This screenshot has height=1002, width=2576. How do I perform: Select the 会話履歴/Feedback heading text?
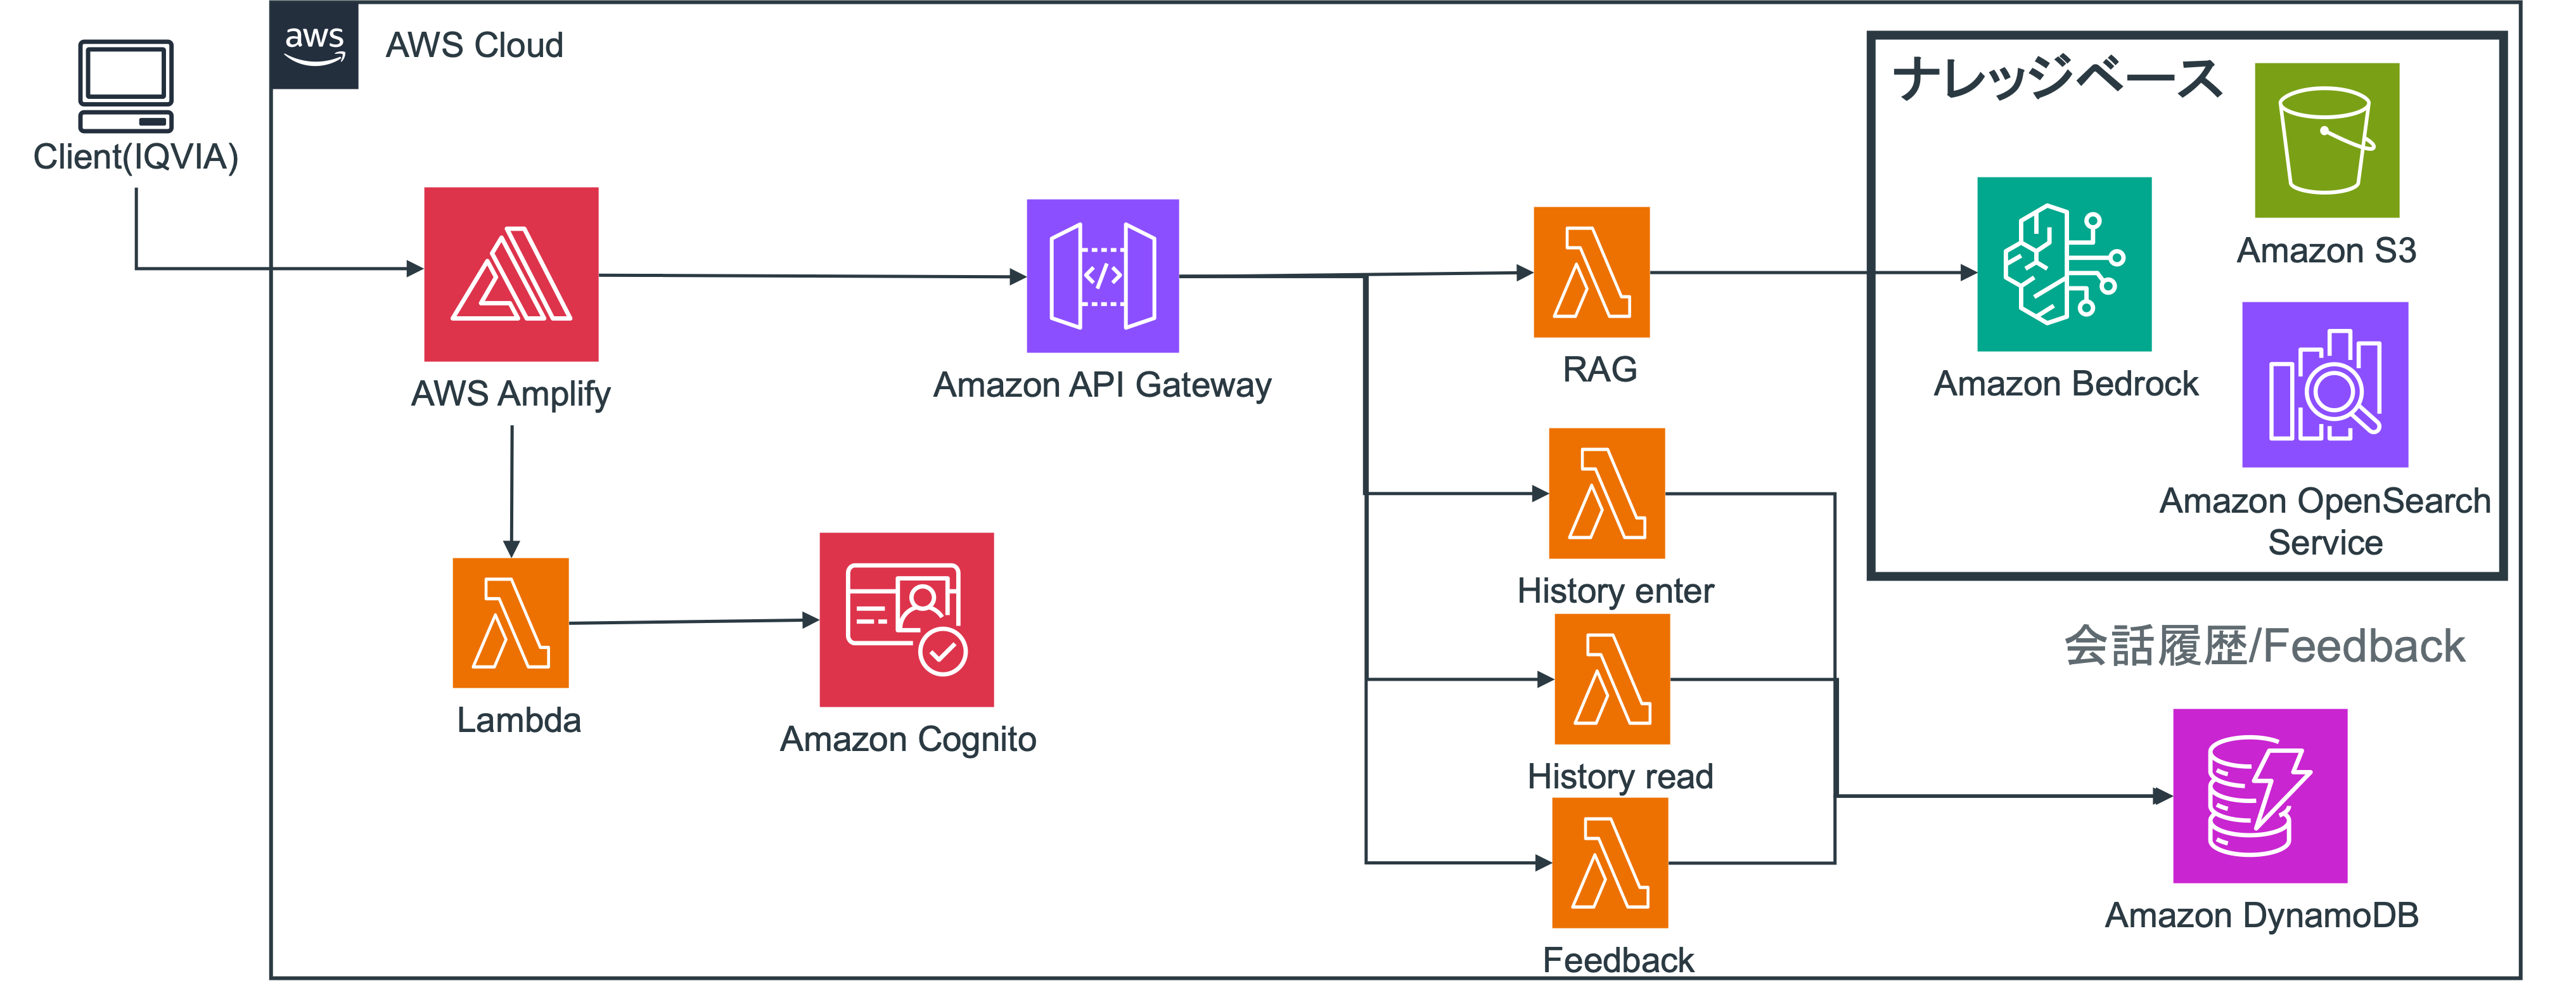[2264, 646]
